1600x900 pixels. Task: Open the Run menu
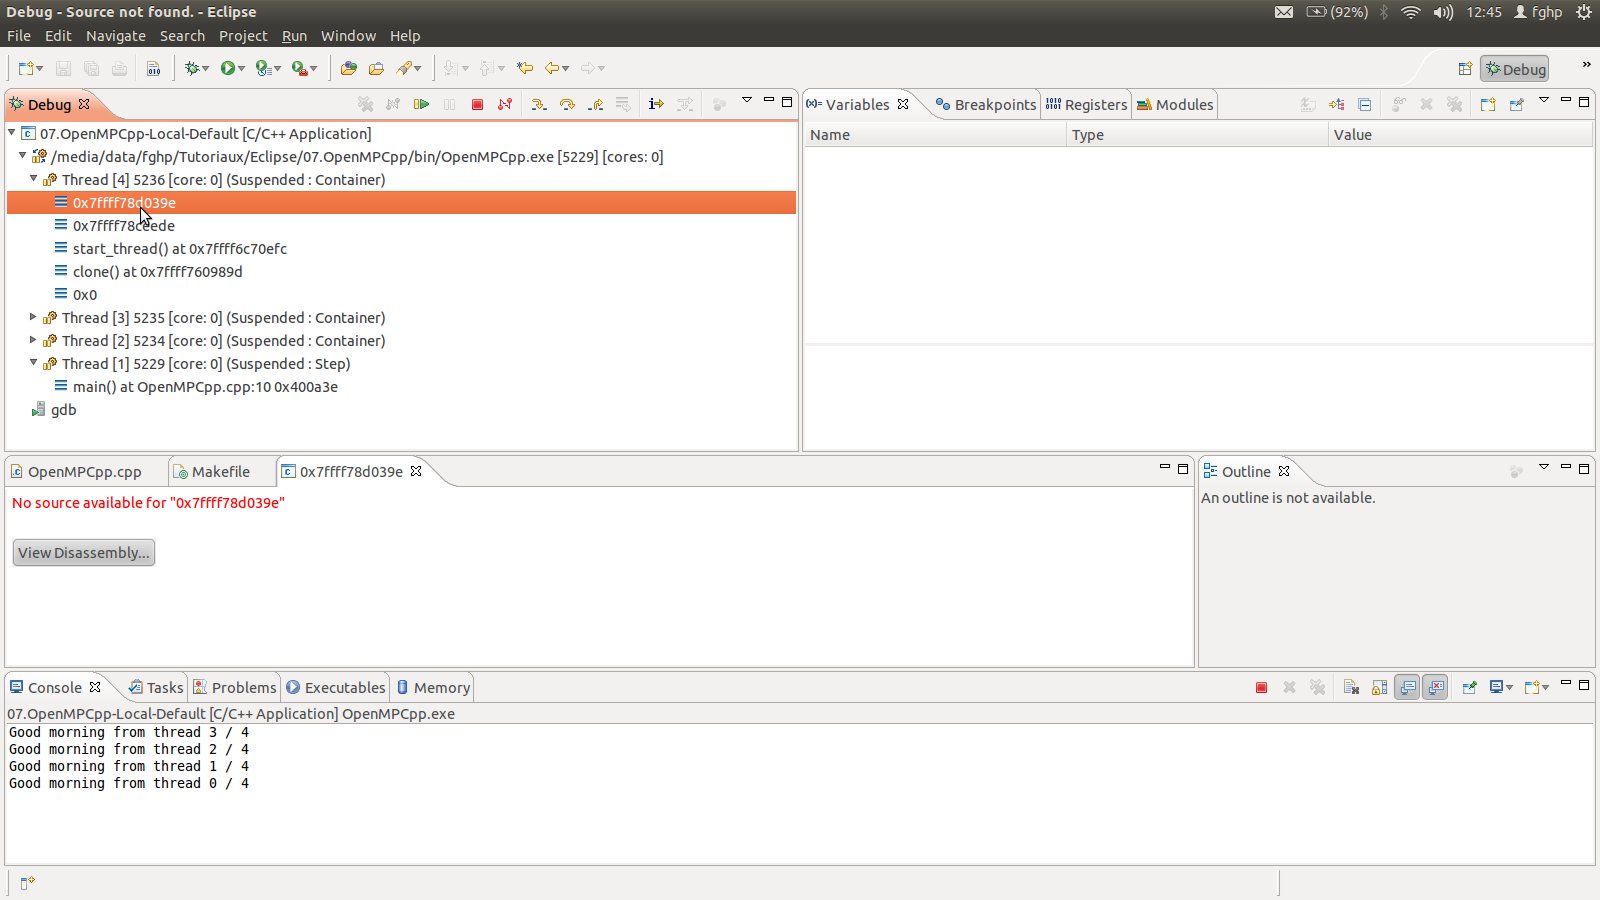(x=294, y=36)
